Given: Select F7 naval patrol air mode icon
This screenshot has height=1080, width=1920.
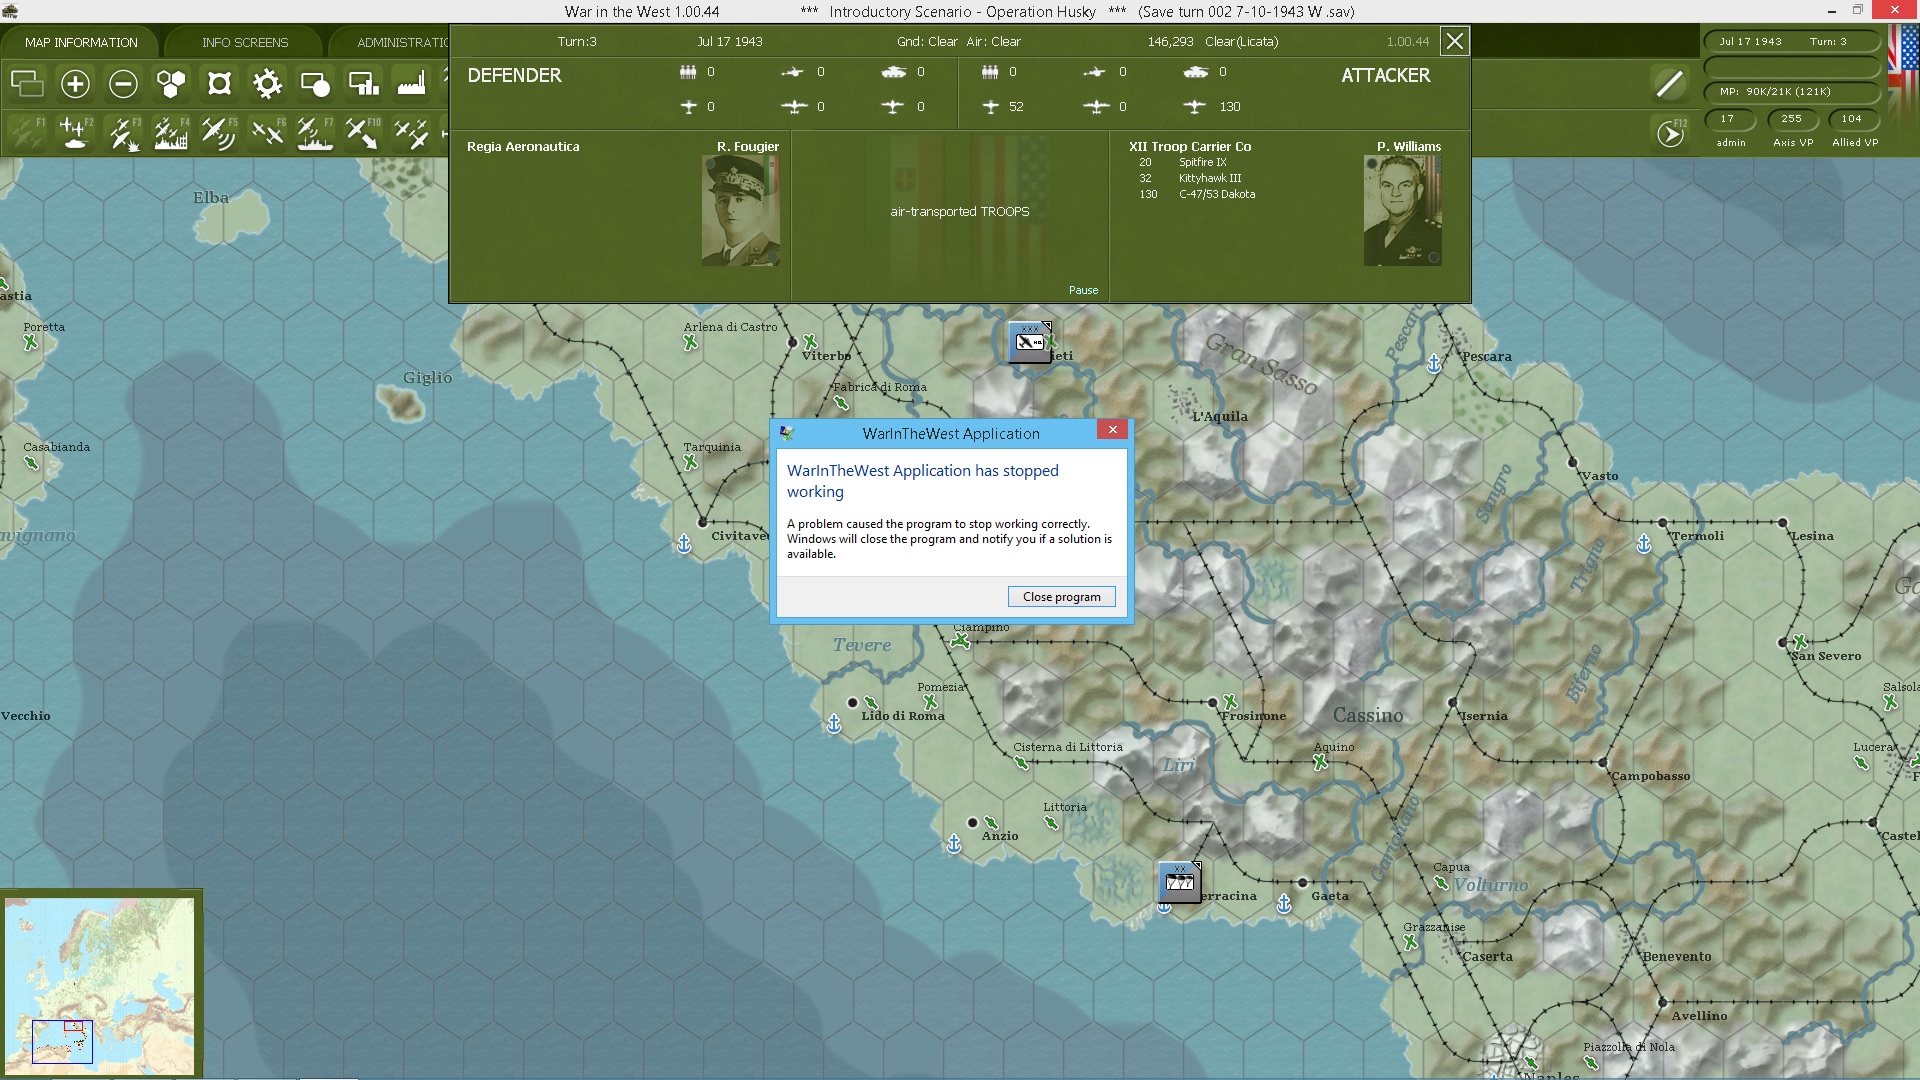Looking at the screenshot, I should (315, 132).
